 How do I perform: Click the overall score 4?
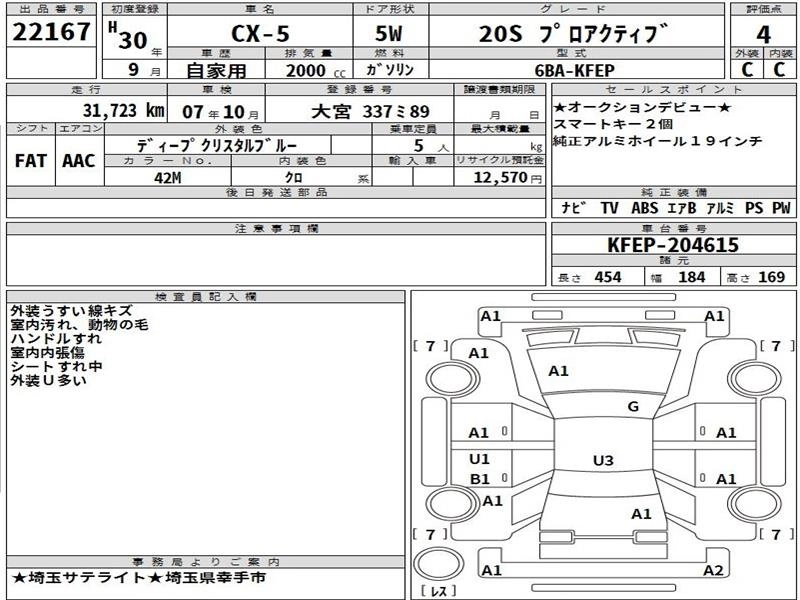click(x=763, y=35)
